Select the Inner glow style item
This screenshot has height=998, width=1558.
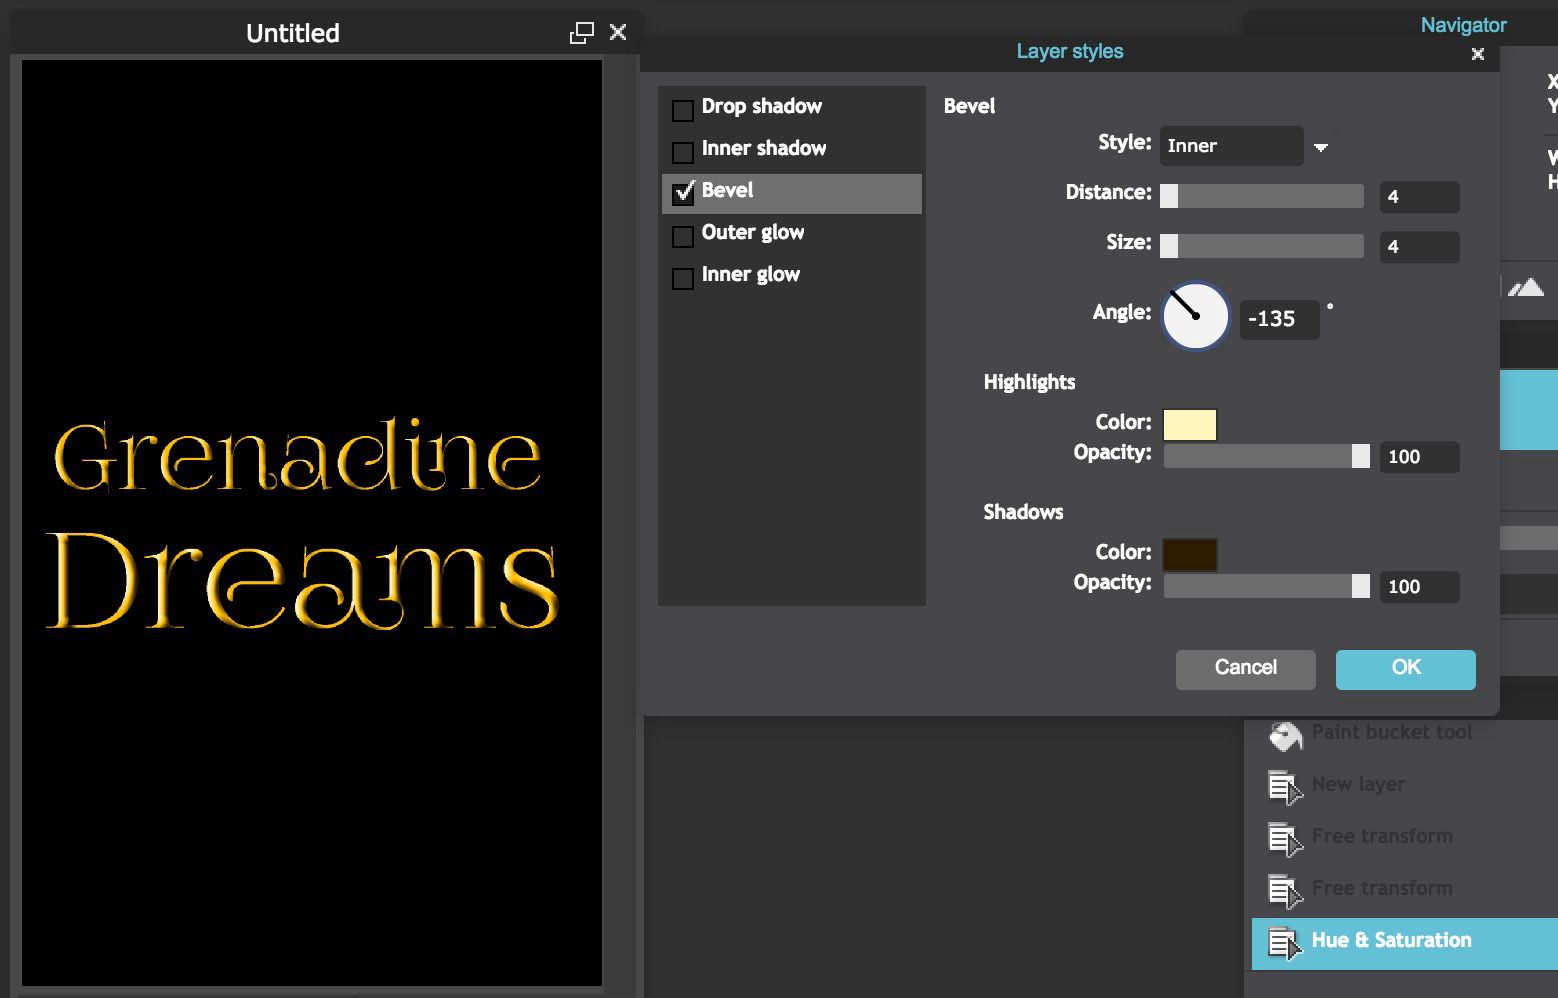pyautogui.click(x=750, y=275)
